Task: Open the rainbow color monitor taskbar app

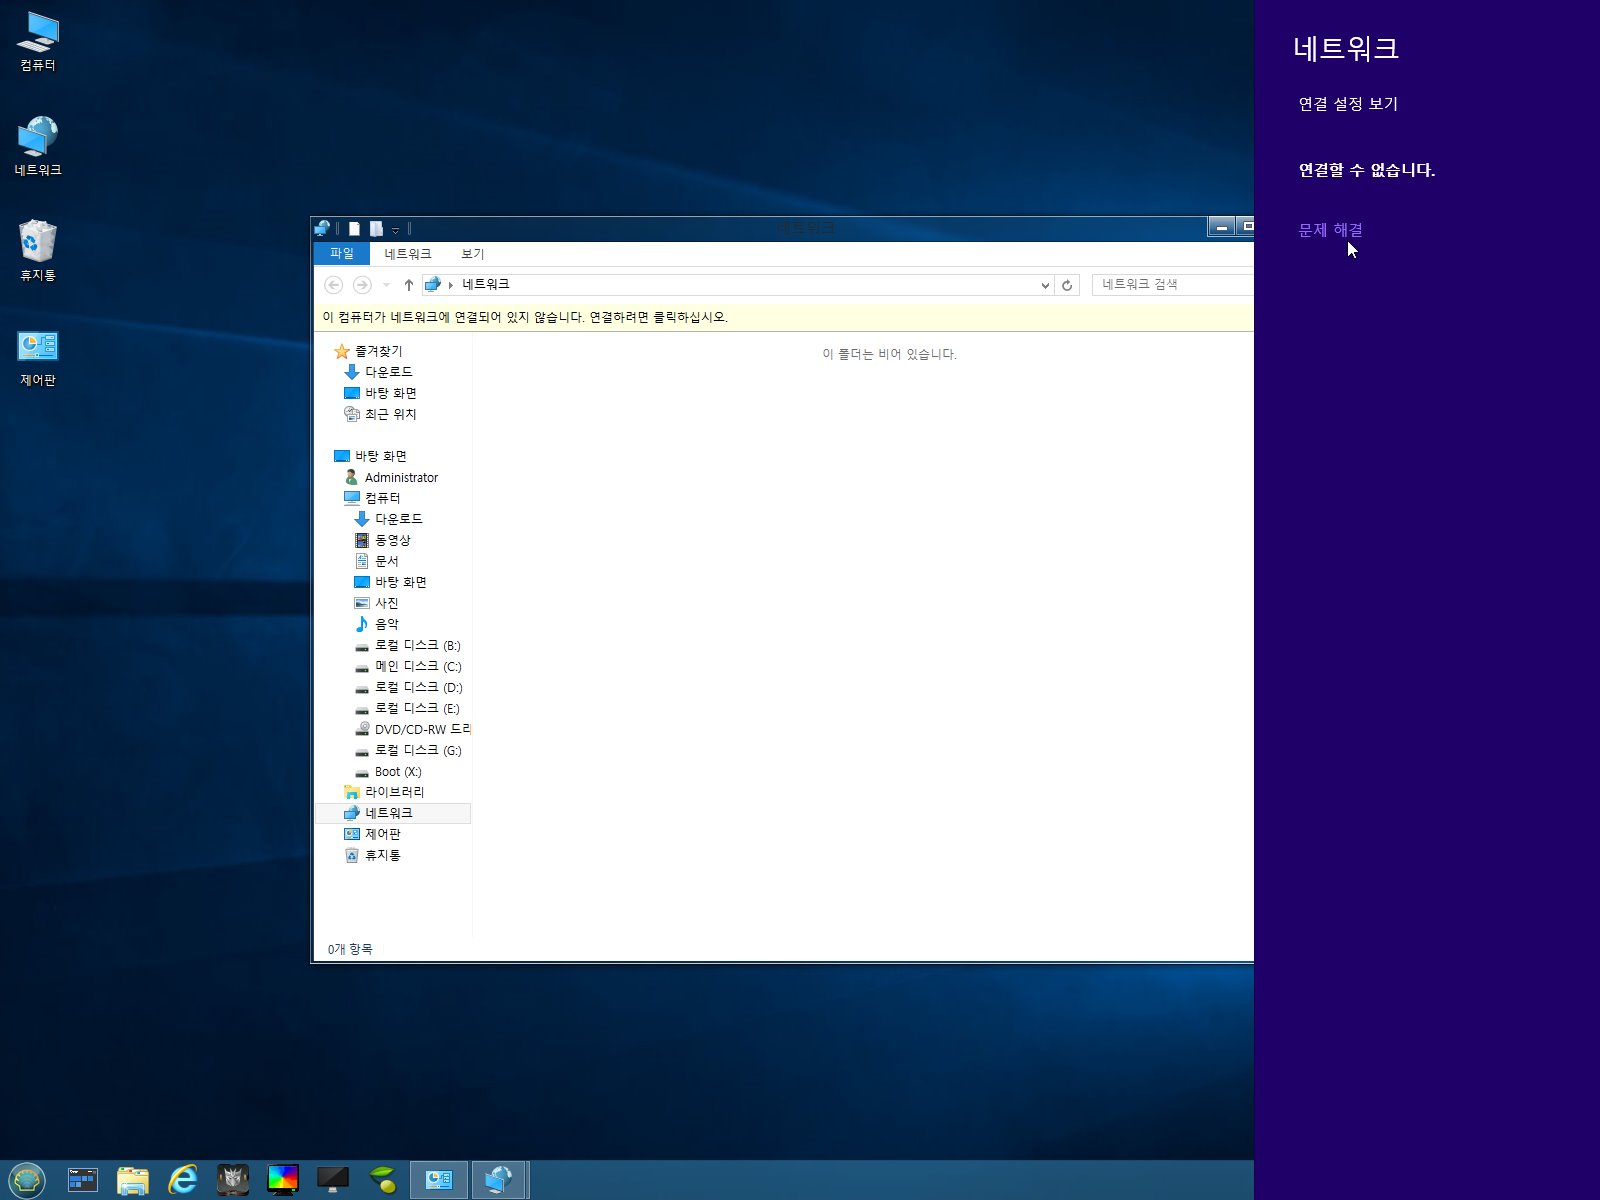Action: click(x=282, y=1180)
